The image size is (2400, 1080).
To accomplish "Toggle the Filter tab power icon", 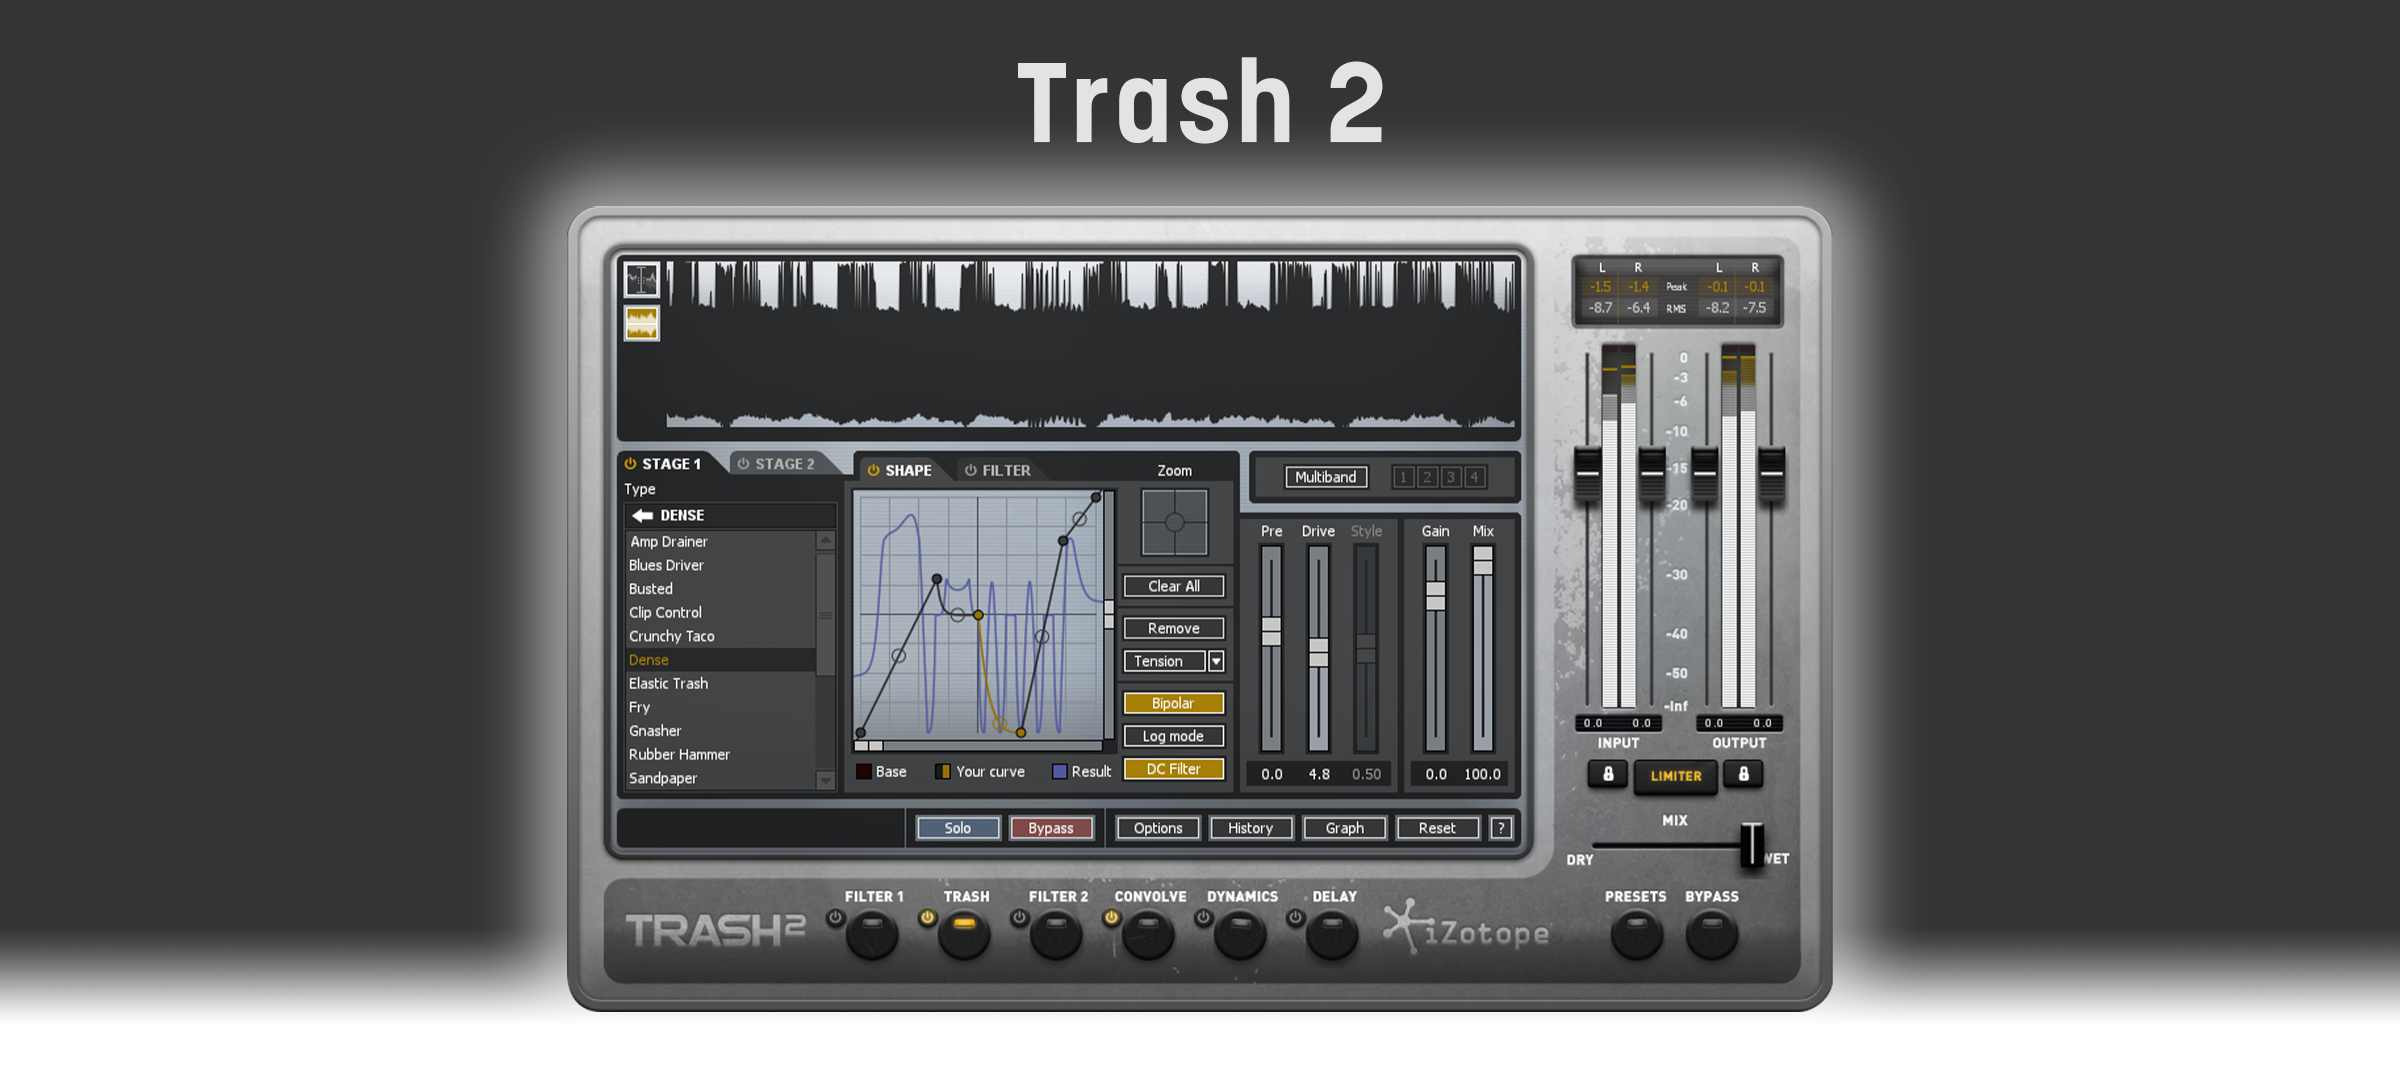I will tap(970, 470).
